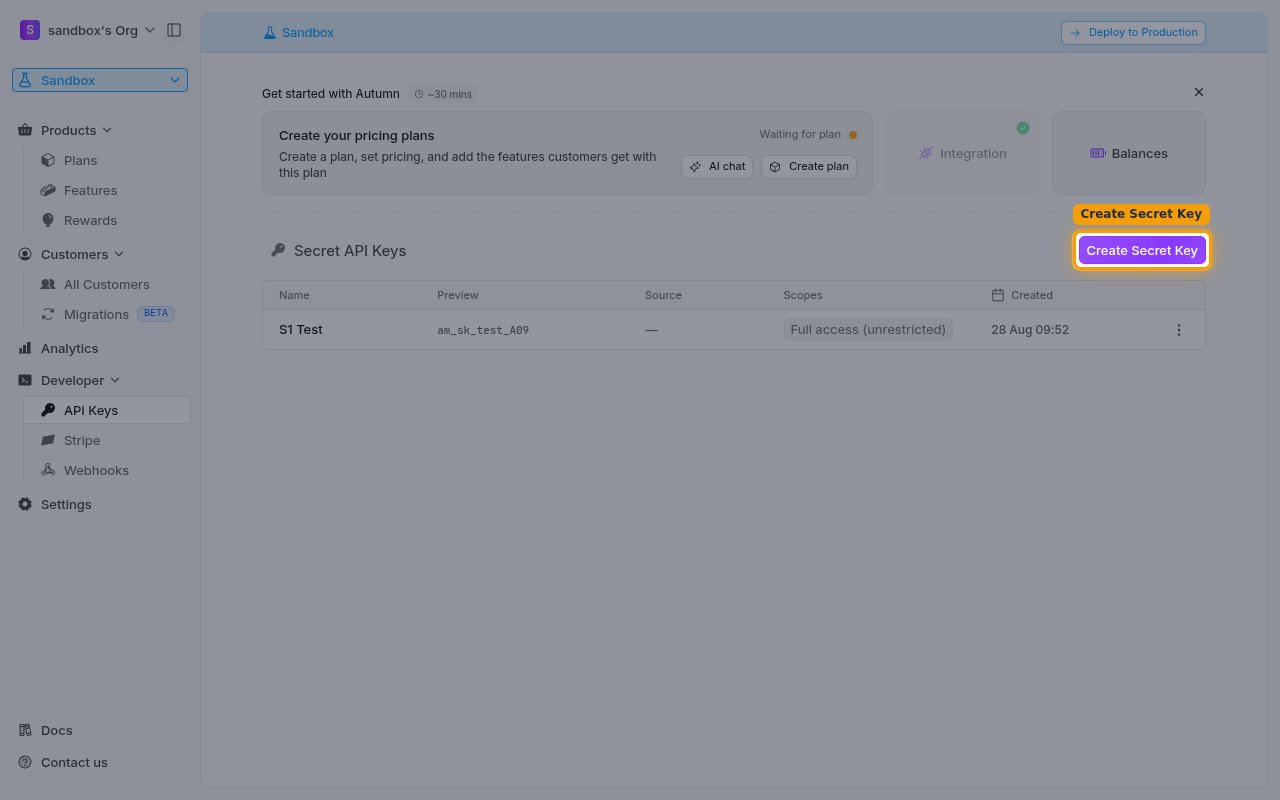The height and width of the screenshot is (800, 1280).
Task: Open AI chat for pricing plans
Action: [x=717, y=166]
